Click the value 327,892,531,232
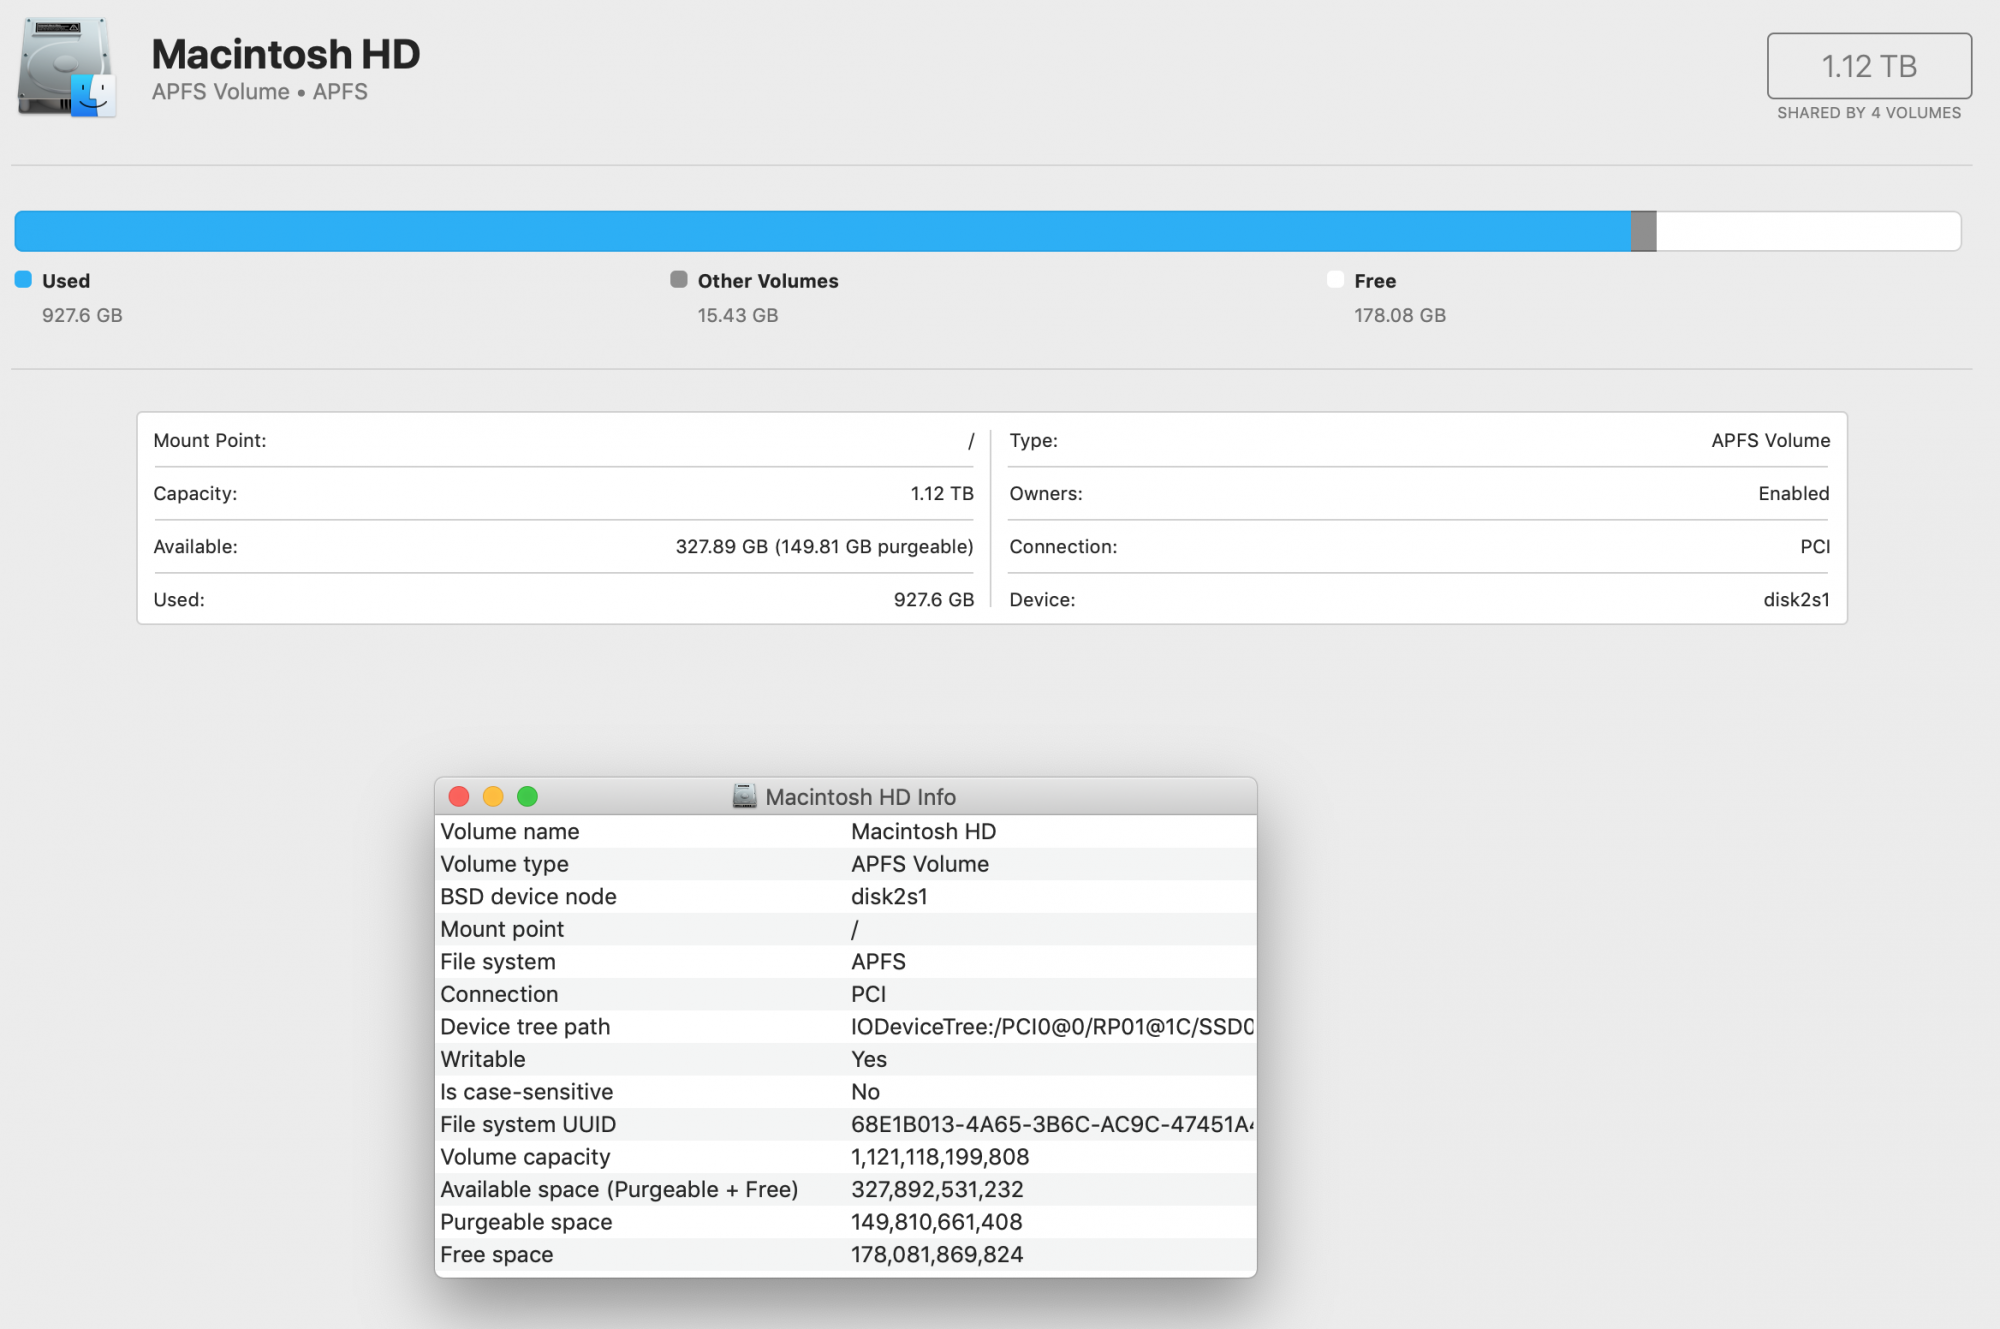Screen dimensions: 2000x1329 pos(937,1189)
